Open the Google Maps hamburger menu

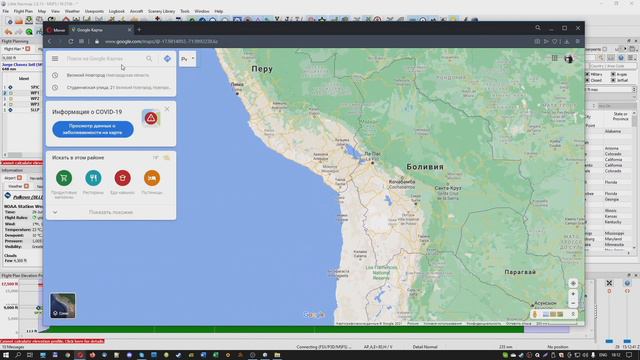click(55, 59)
